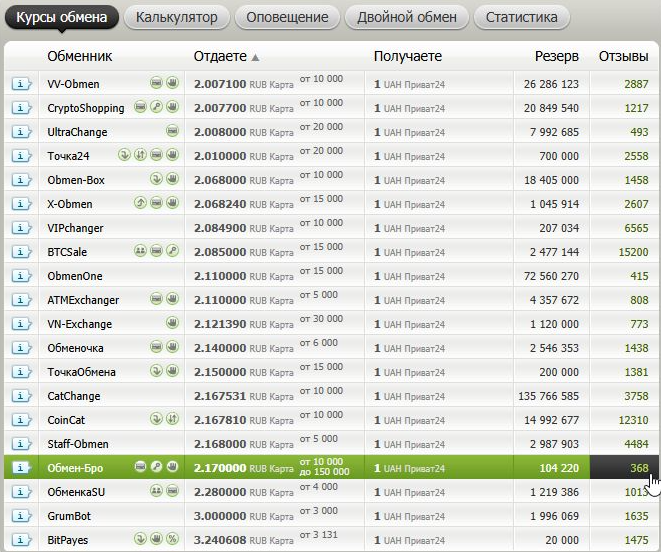Open the UltraChange exchanger link
661x552 pixels.
point(77,132)
